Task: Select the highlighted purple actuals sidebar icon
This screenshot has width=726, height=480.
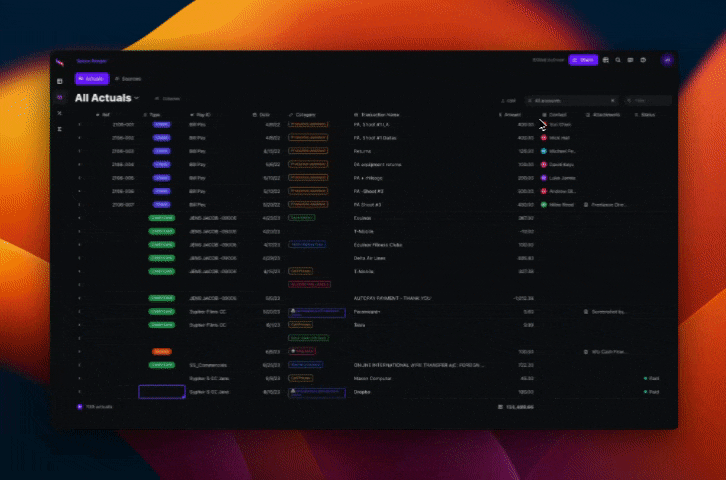Action: (60, 97)
